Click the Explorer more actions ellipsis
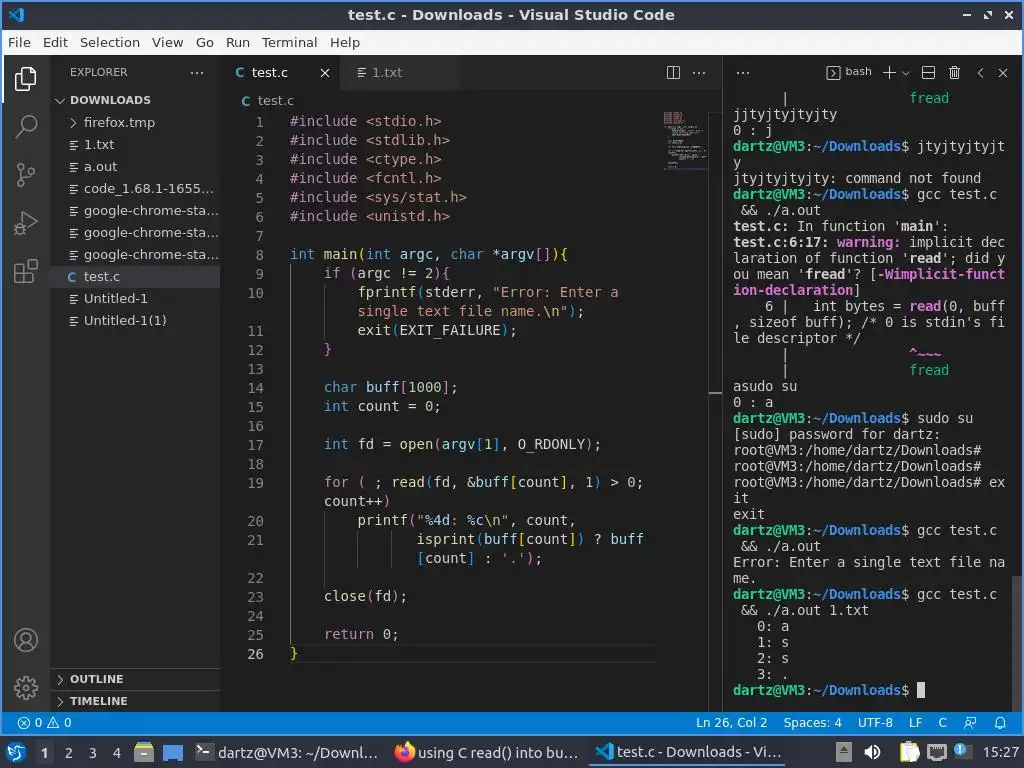Image resolution: width=1024 pixels, height=768 pixels. coord(197,72)
